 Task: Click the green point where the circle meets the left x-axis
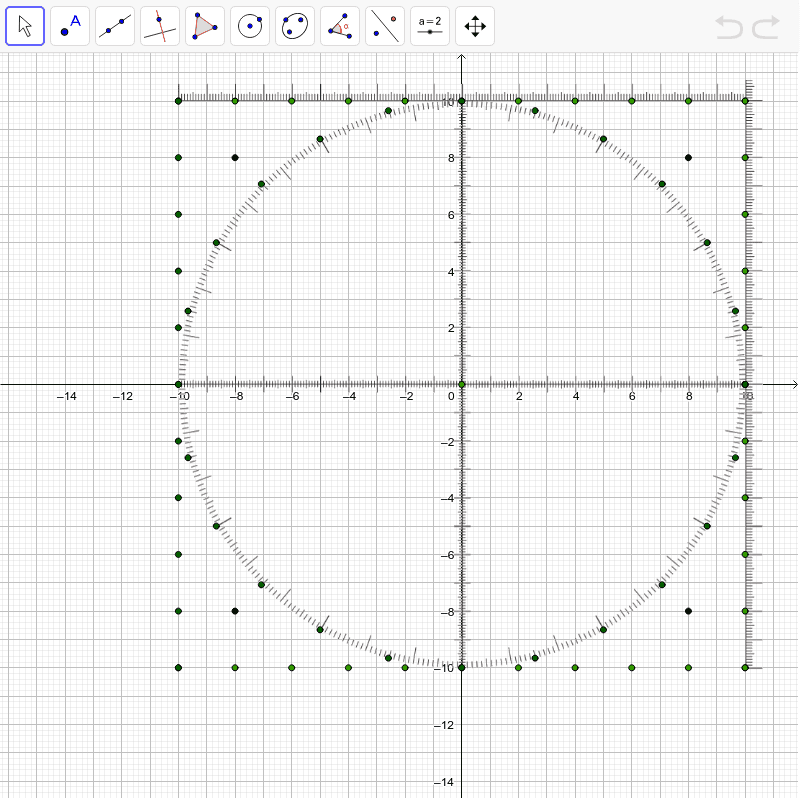pos(178,384)
